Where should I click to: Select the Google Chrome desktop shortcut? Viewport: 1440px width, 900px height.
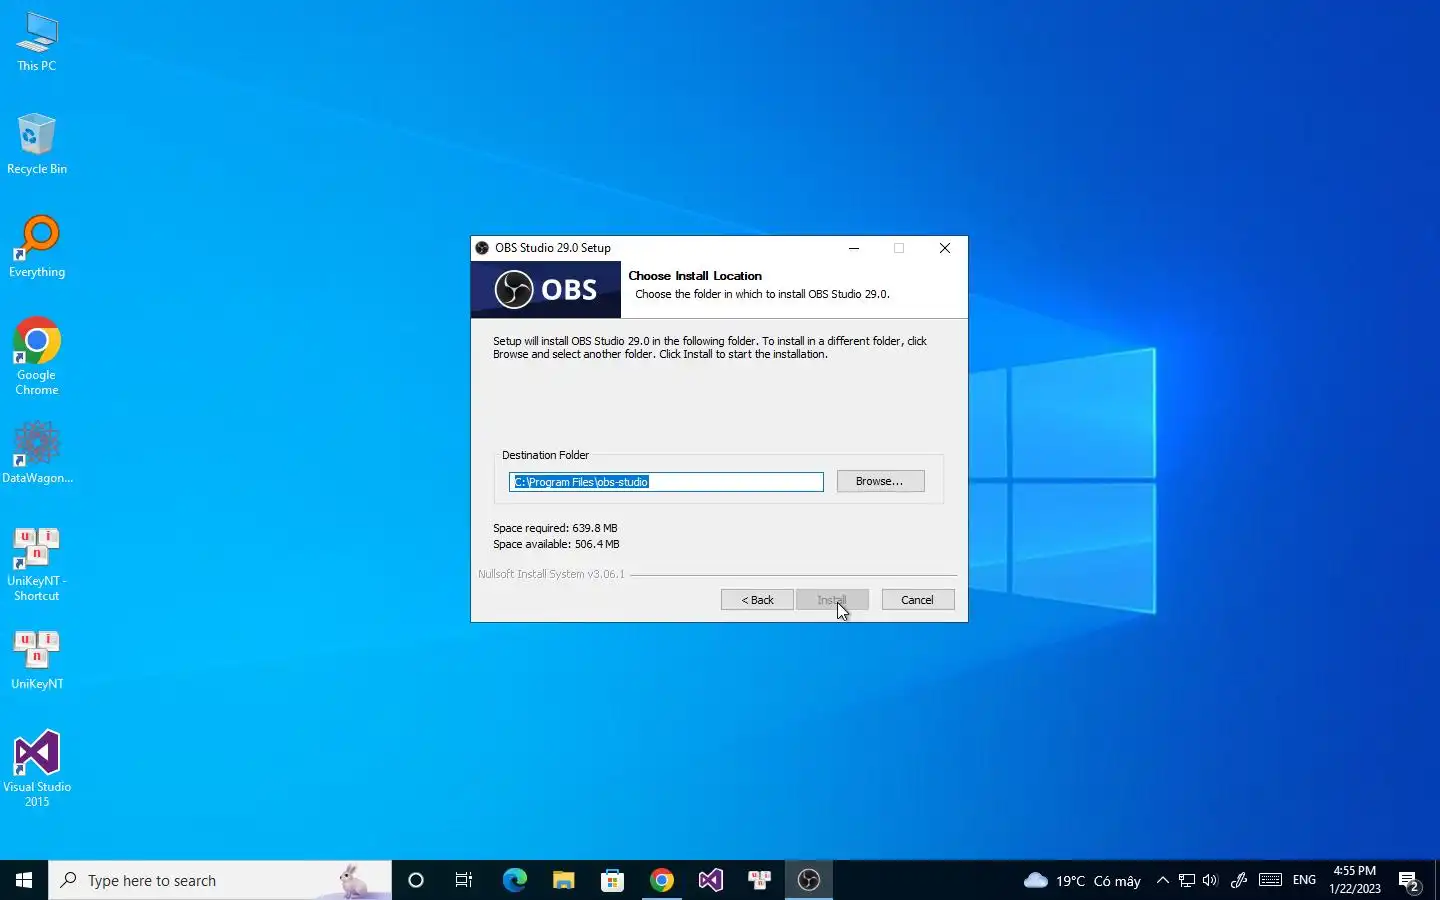tap(37, 357)
